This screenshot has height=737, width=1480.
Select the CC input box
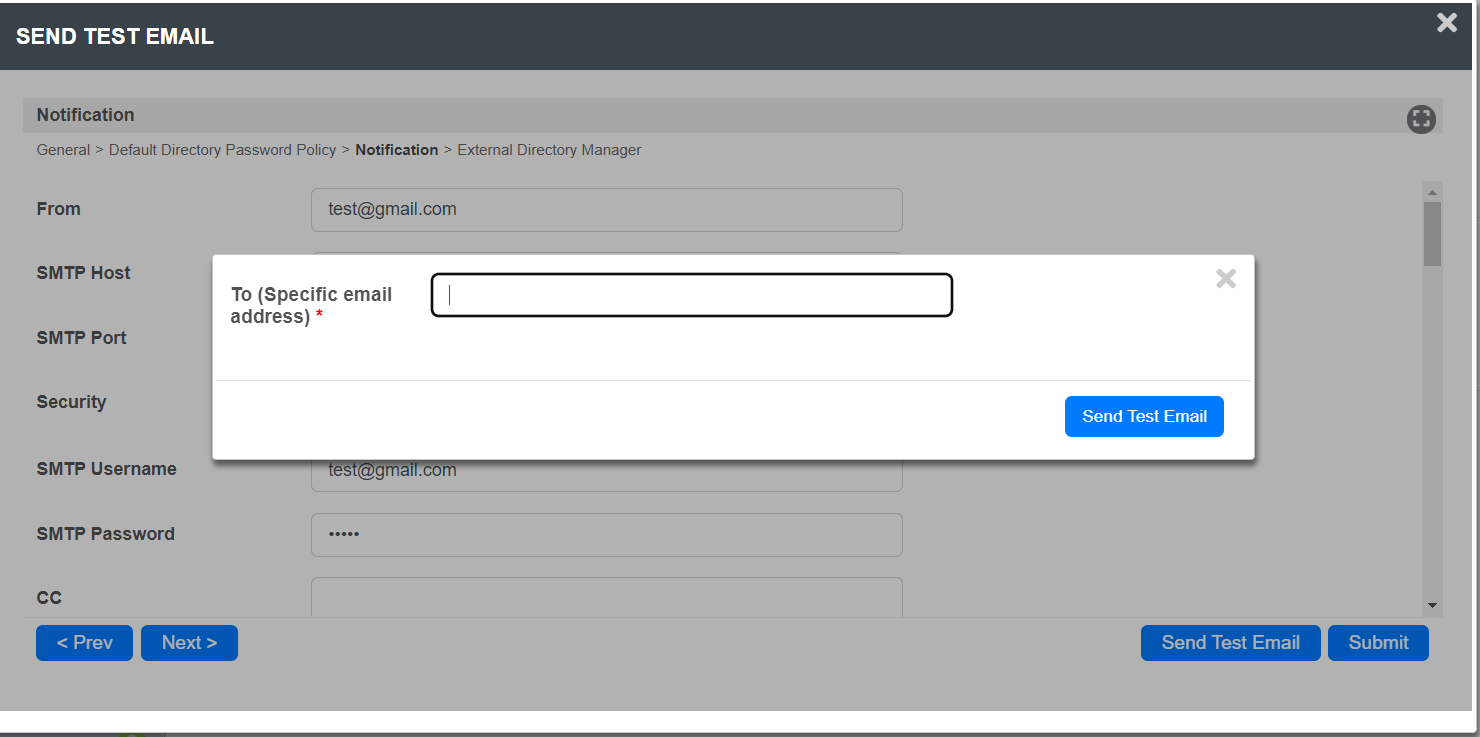coord(606,598)
